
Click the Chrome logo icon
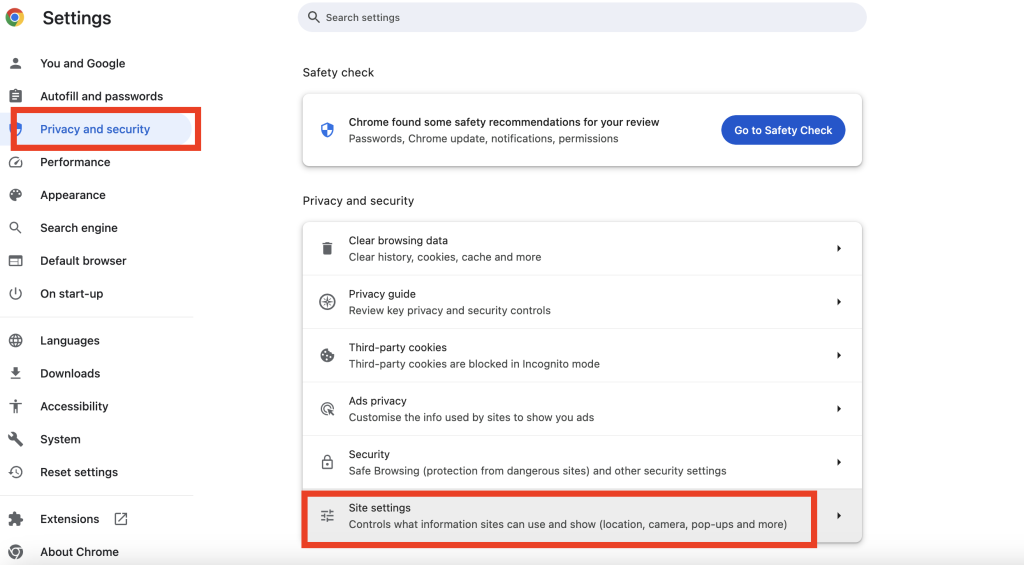15,18
